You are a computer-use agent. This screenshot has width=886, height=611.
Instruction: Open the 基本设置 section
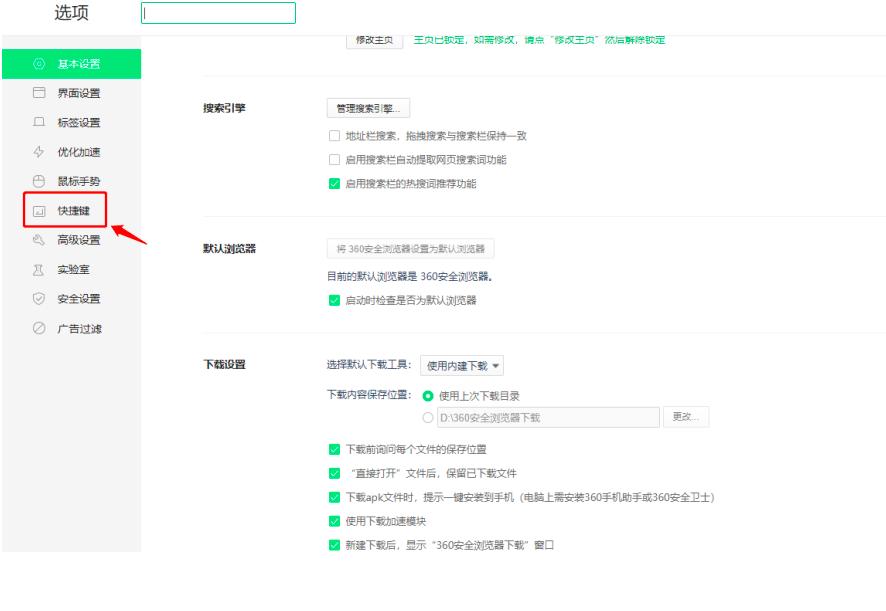72,64
